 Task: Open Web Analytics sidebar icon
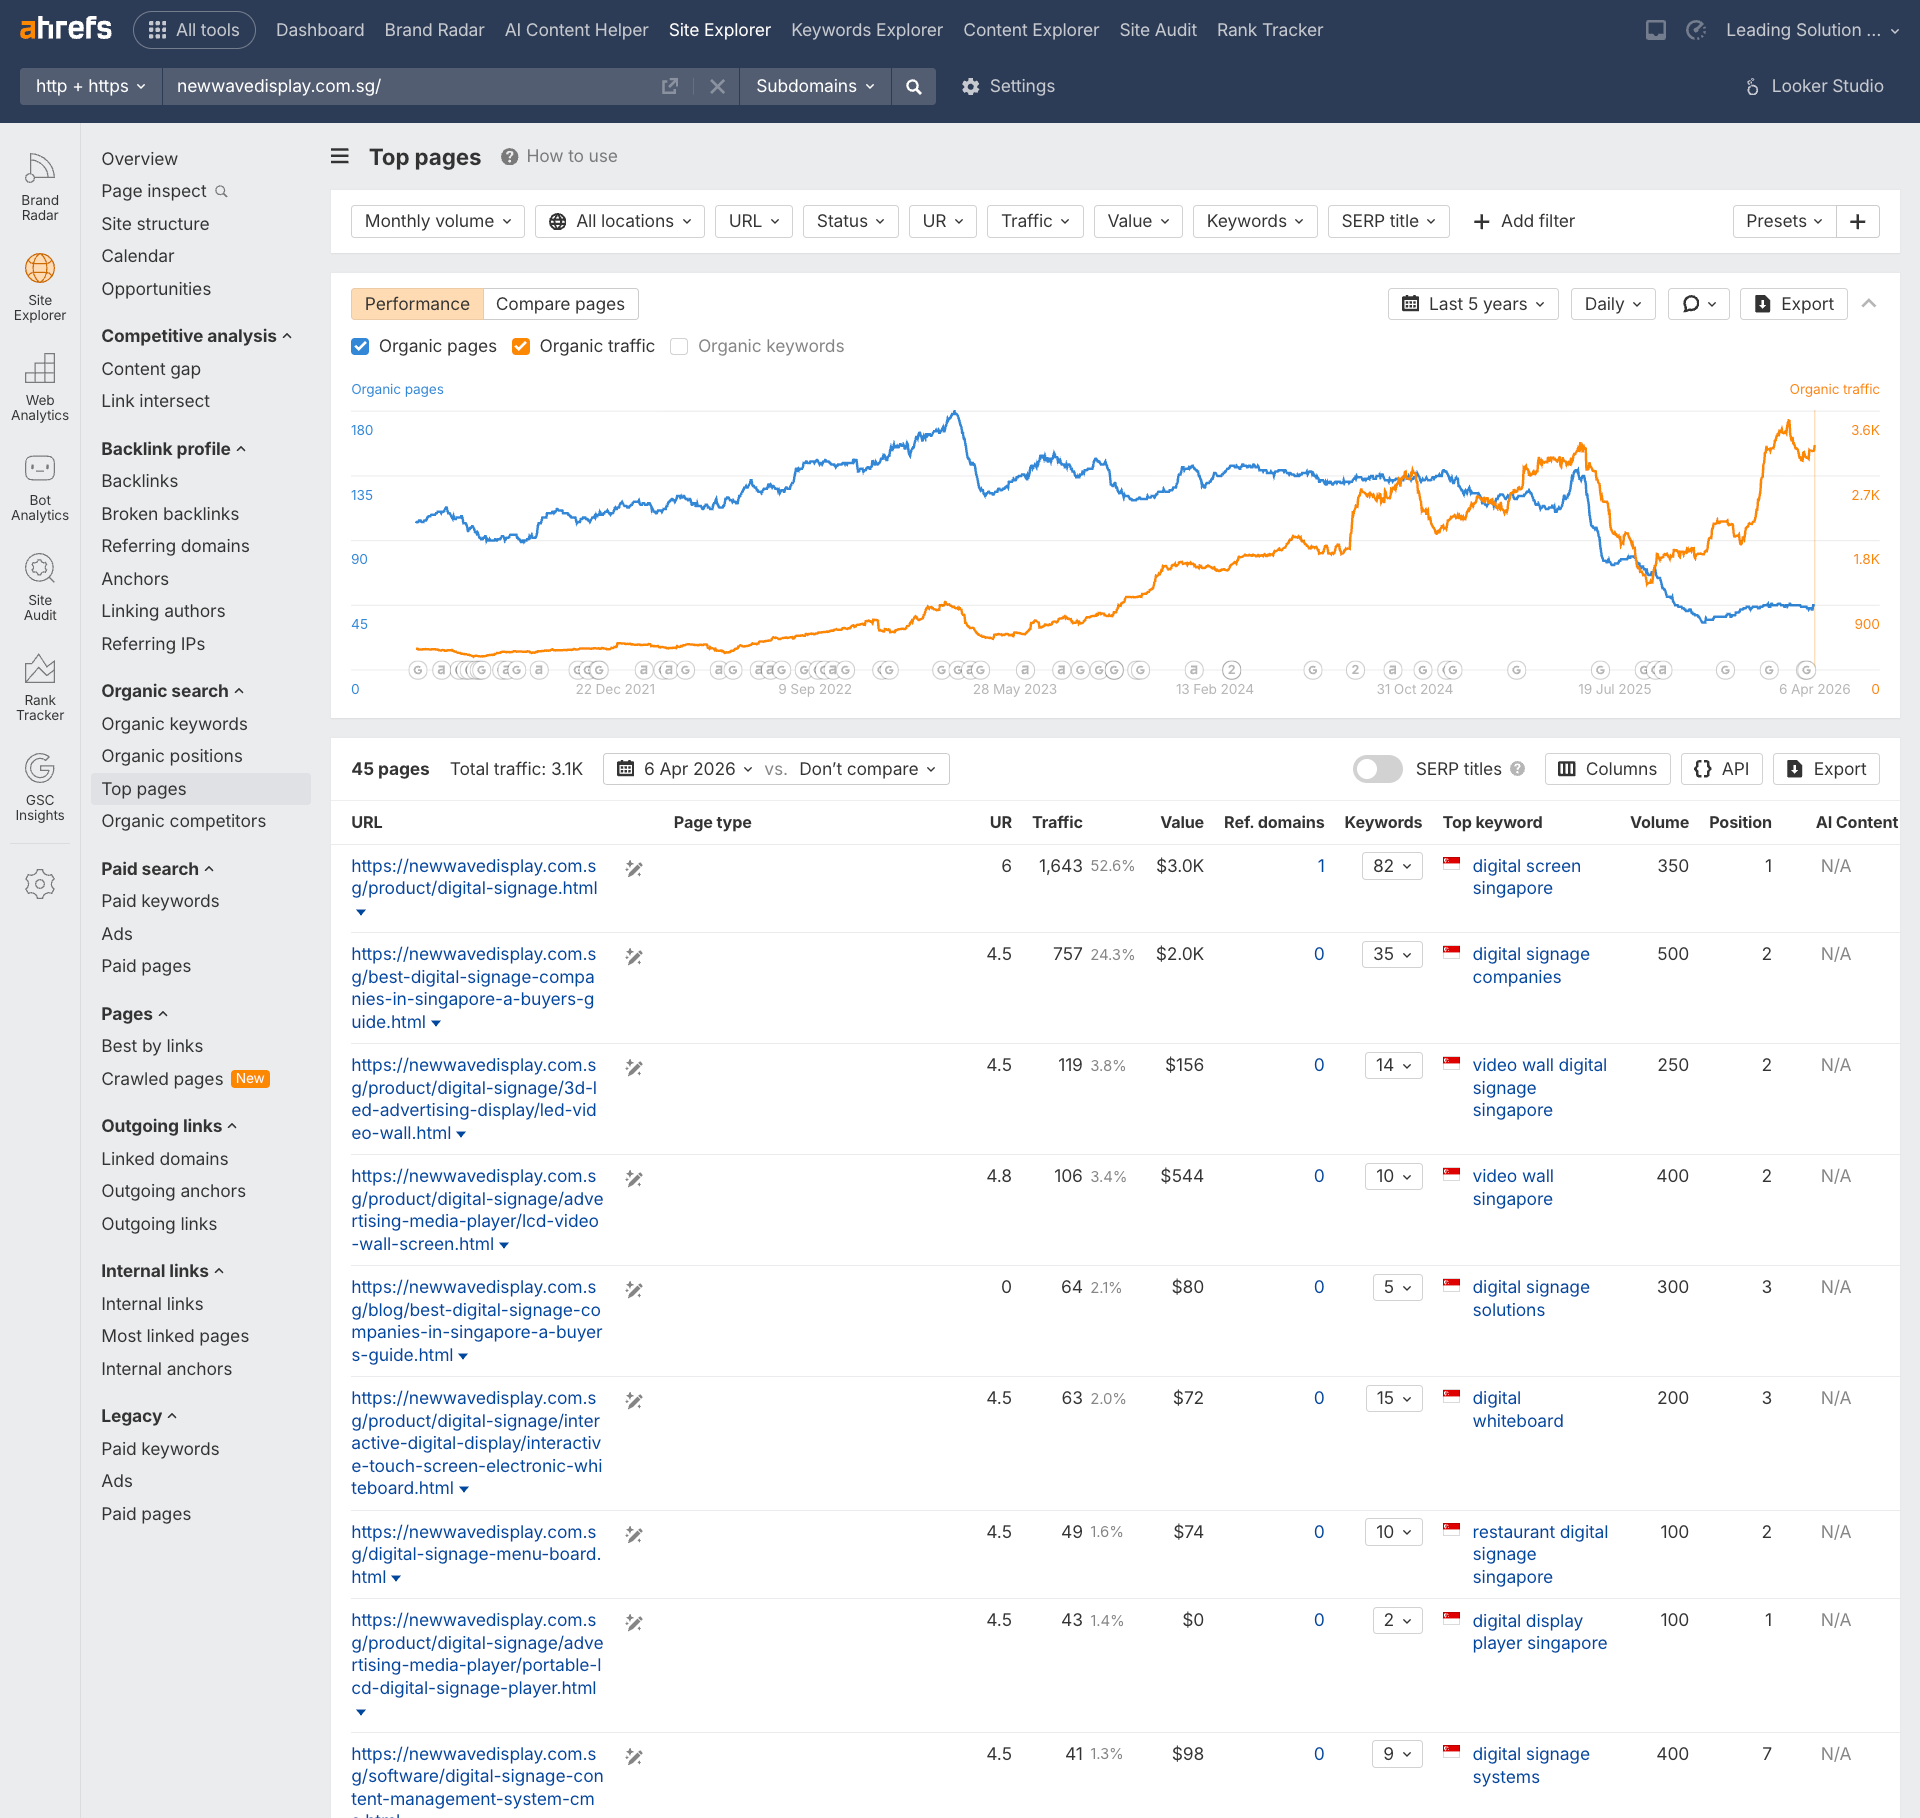point(40,387)
